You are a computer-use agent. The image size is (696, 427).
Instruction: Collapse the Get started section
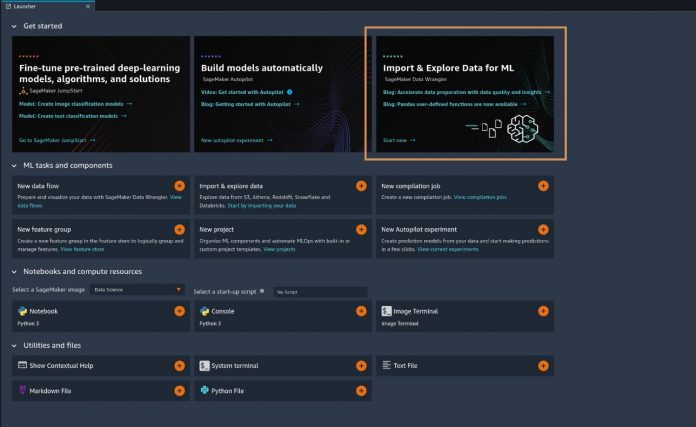point(14,26)
